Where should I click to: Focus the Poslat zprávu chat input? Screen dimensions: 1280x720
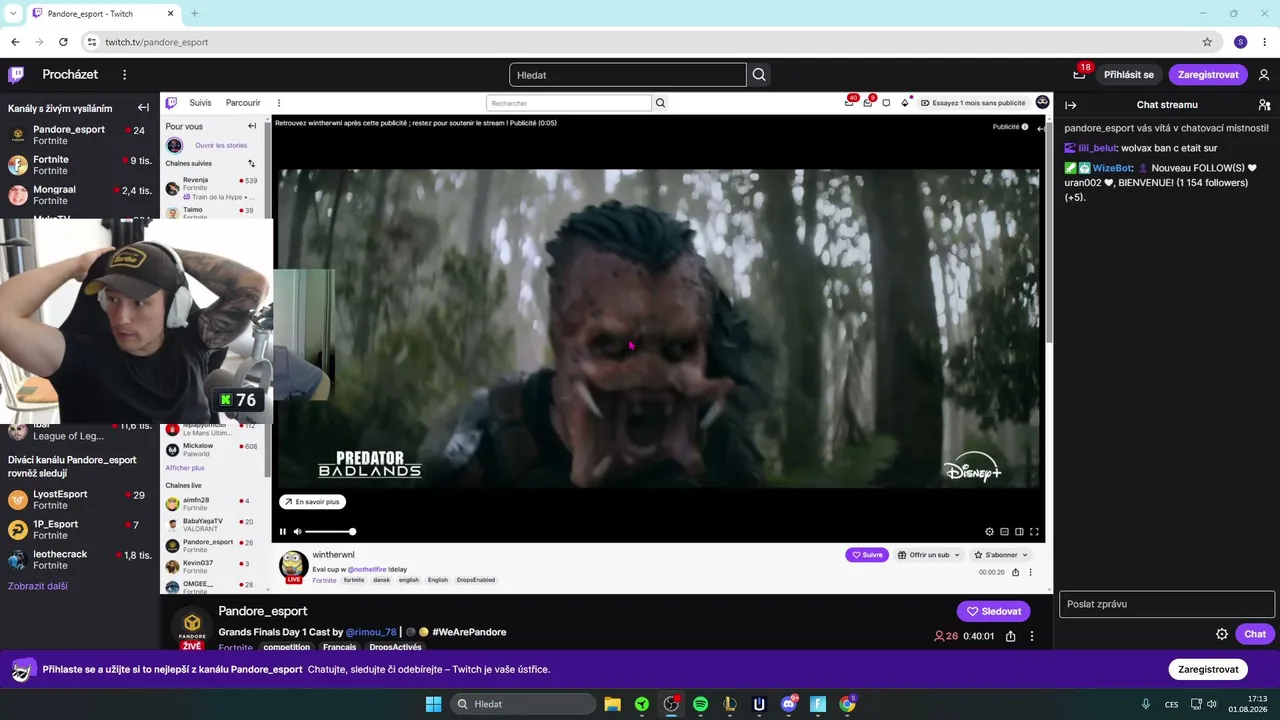pos(1167,604)
